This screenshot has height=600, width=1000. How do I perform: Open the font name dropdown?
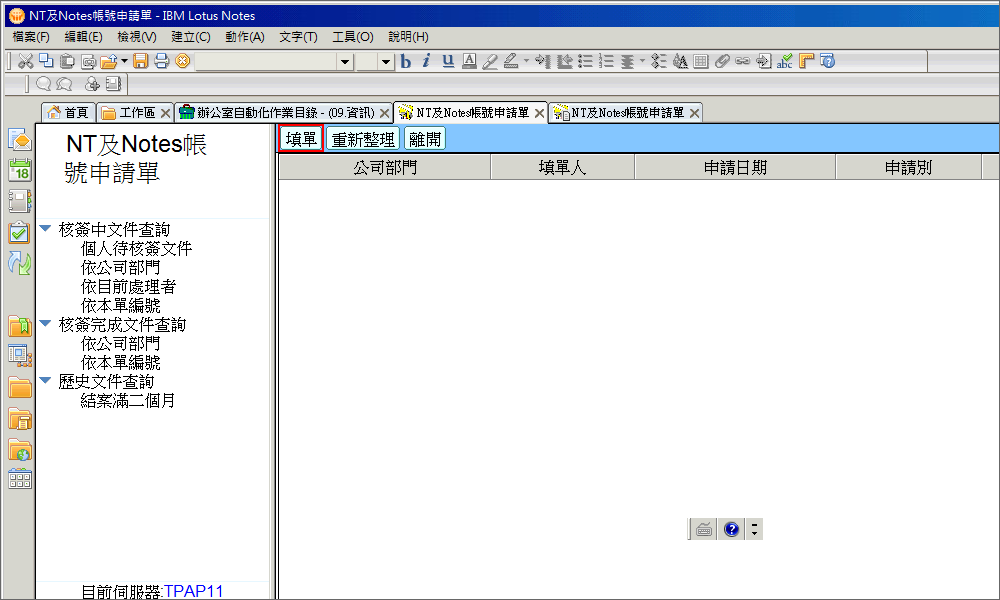click(345, 62)
